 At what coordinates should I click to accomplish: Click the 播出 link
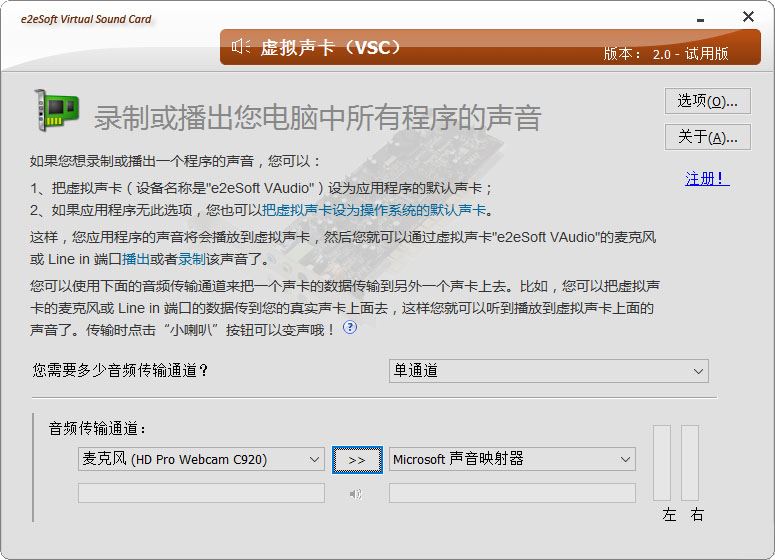(x=135, y=259)
